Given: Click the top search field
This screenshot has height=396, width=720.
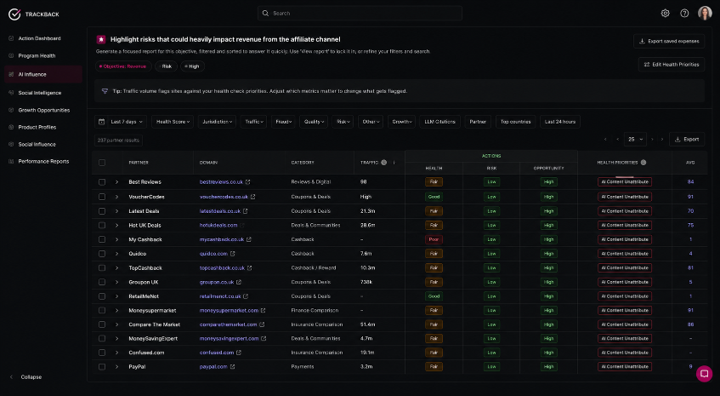Looking at the screenshot, I should [360, 13].
